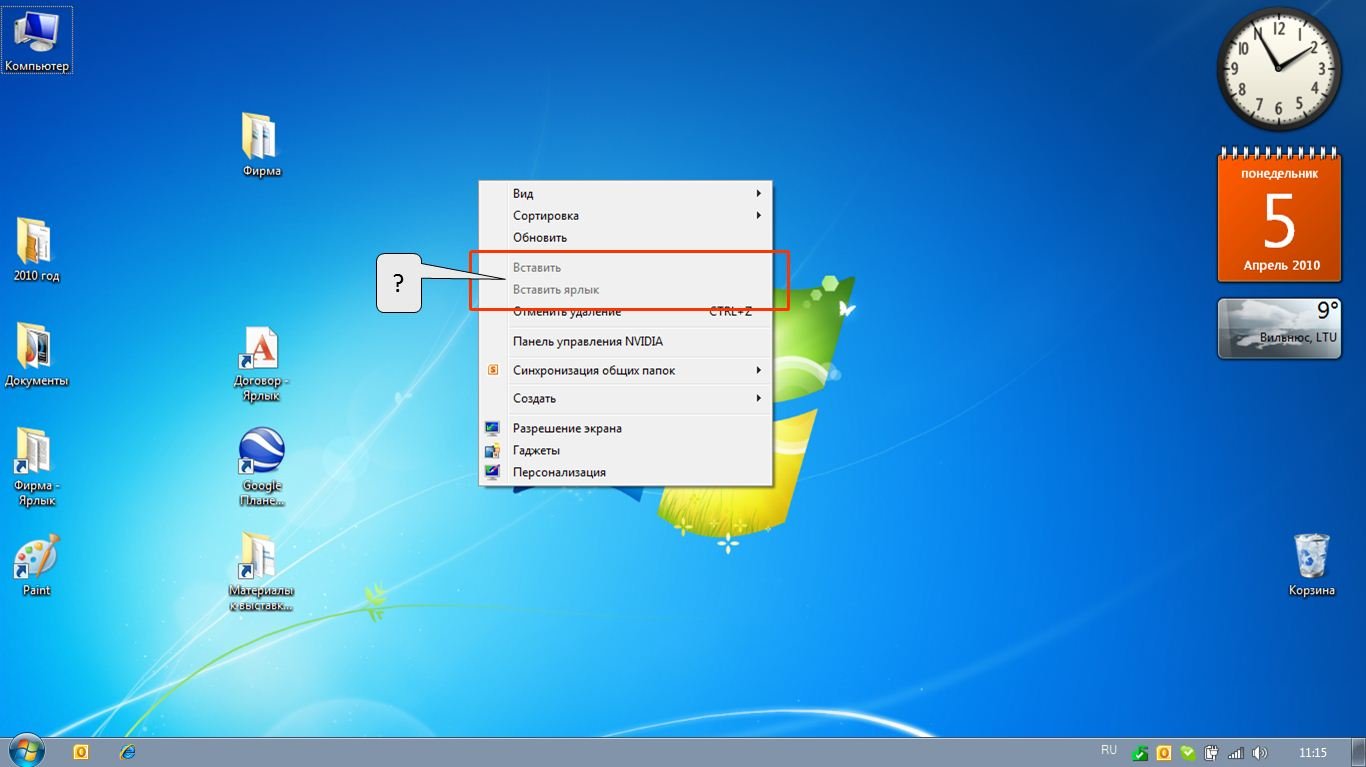Open the volume speaker icon in the tray

coord(1259,753)
